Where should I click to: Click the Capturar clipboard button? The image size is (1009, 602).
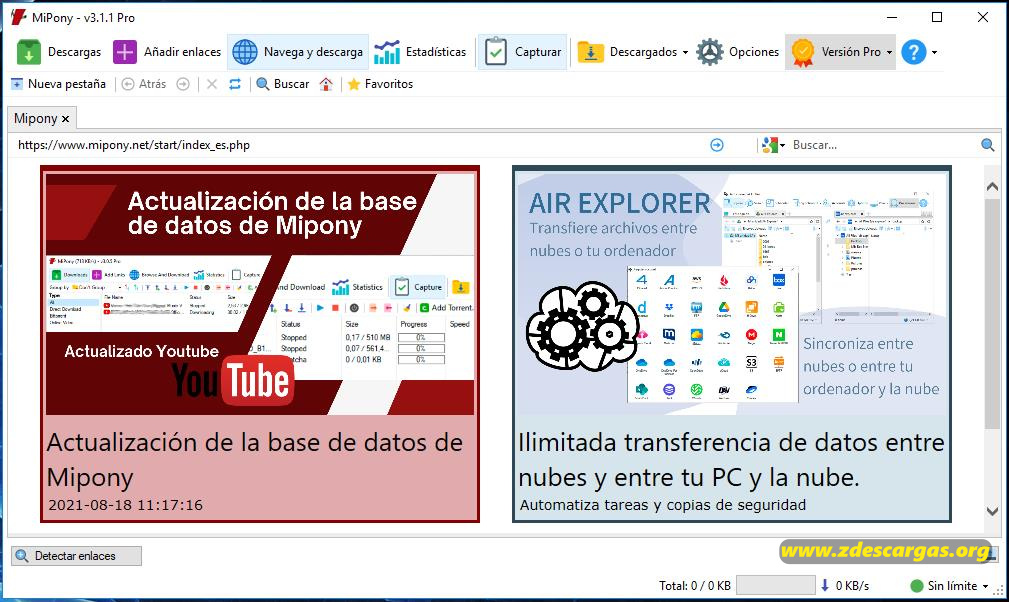click(523, 52)
